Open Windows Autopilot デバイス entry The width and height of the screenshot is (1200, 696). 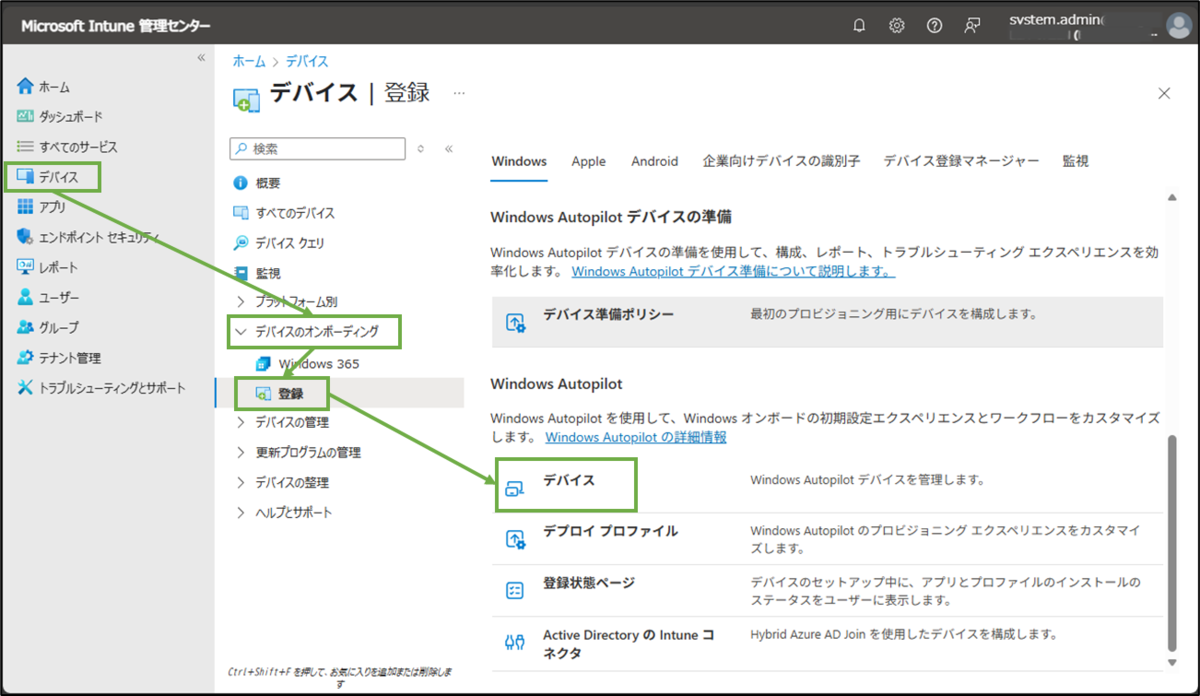coord(568,481)
